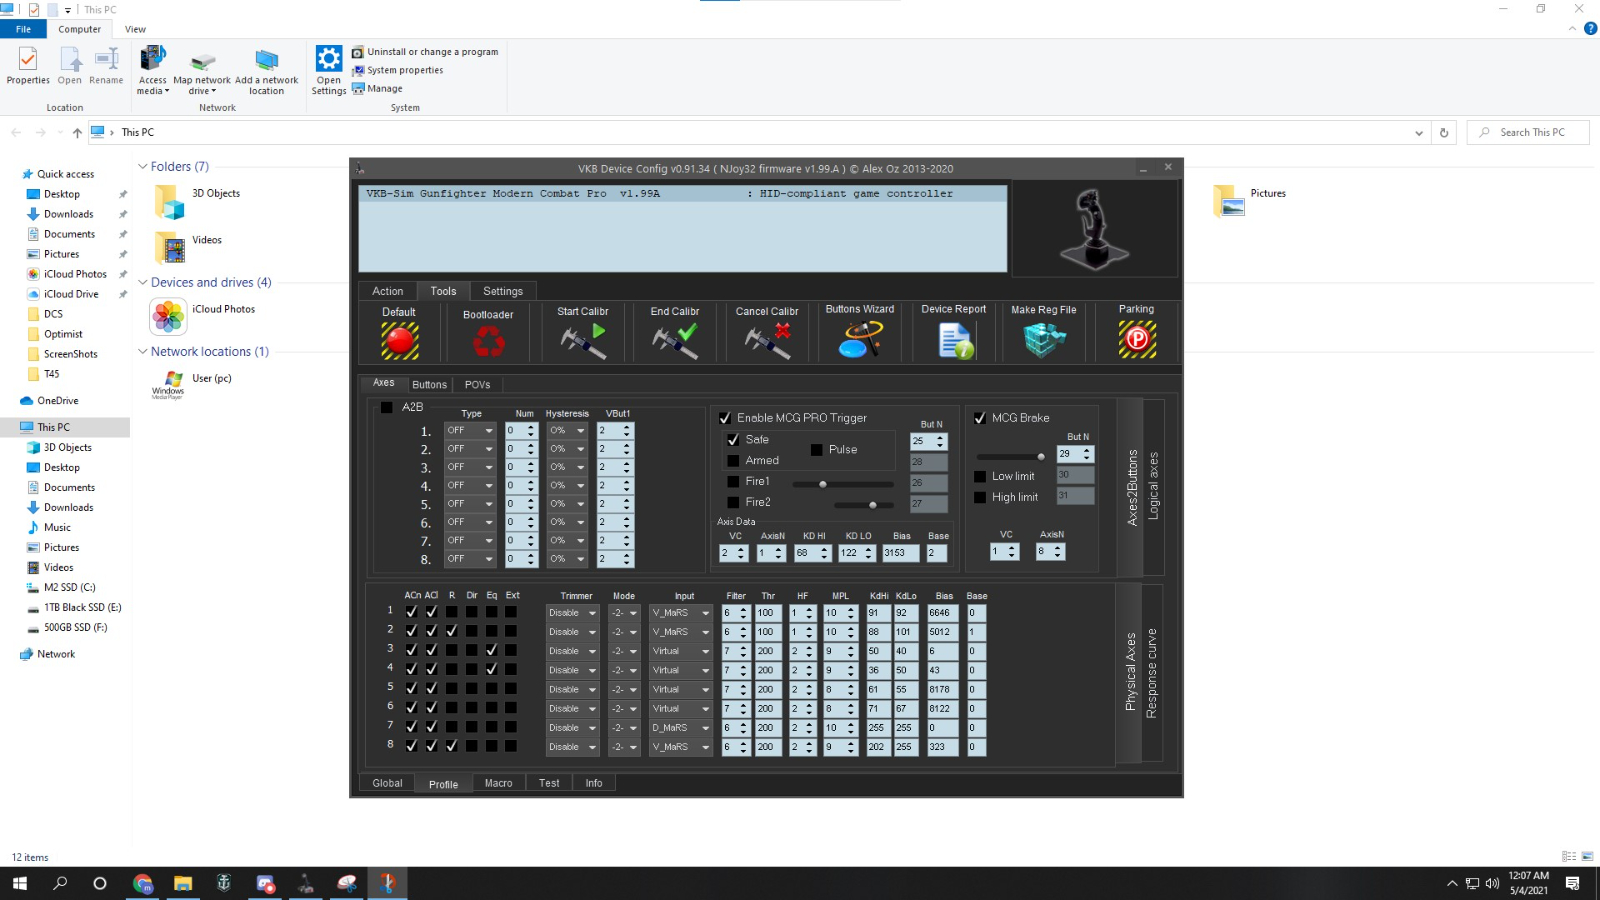Collapse the Devices and drives group
Screen dimensions: 1600x900
click(143, 283)
